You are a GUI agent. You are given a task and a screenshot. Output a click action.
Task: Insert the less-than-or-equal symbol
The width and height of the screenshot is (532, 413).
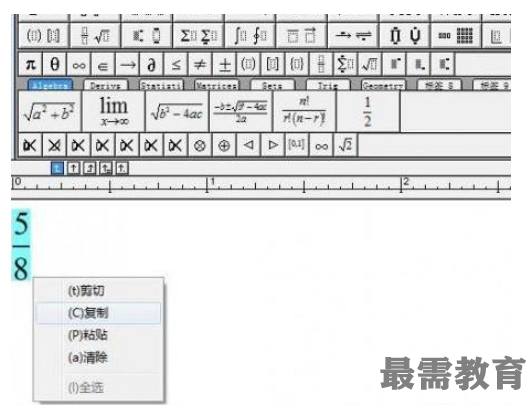(176, 64)
